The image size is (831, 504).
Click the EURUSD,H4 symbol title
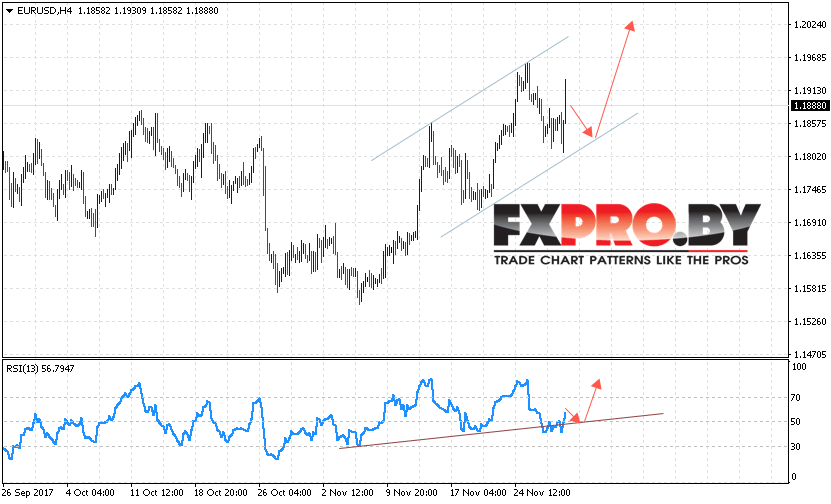point(45,11)
